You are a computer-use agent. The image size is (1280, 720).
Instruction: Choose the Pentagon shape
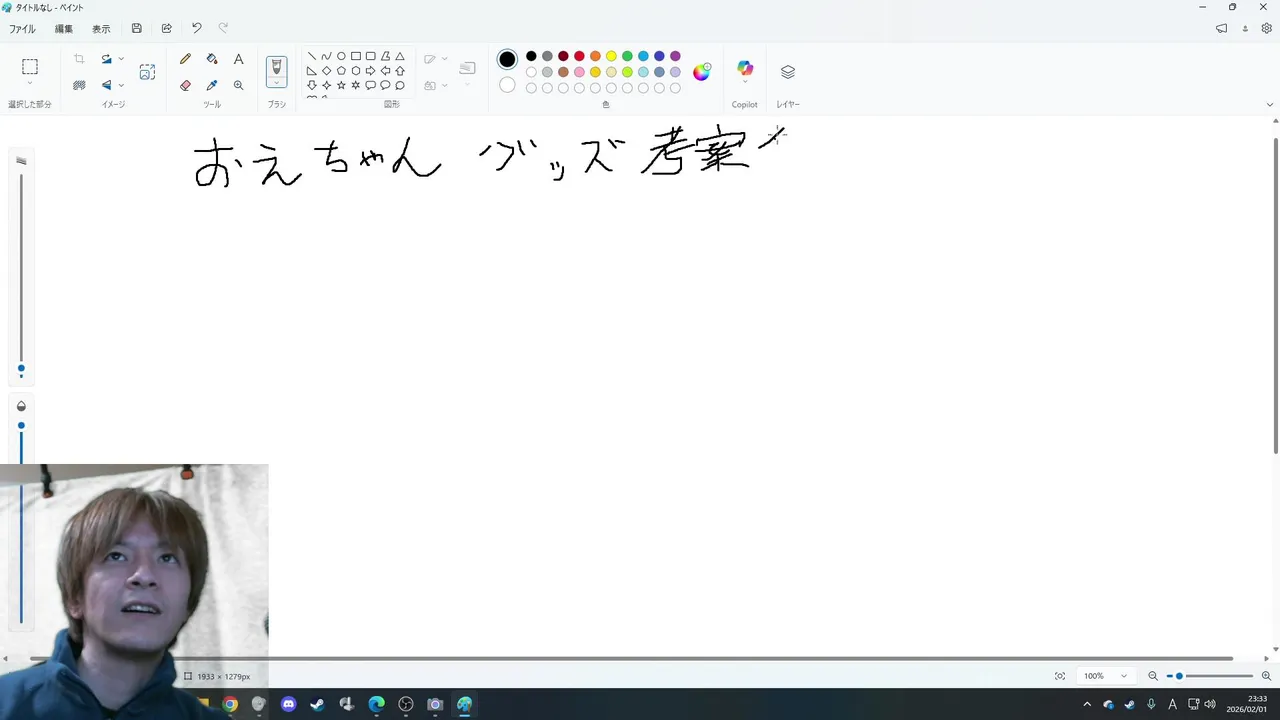point(341,71)
